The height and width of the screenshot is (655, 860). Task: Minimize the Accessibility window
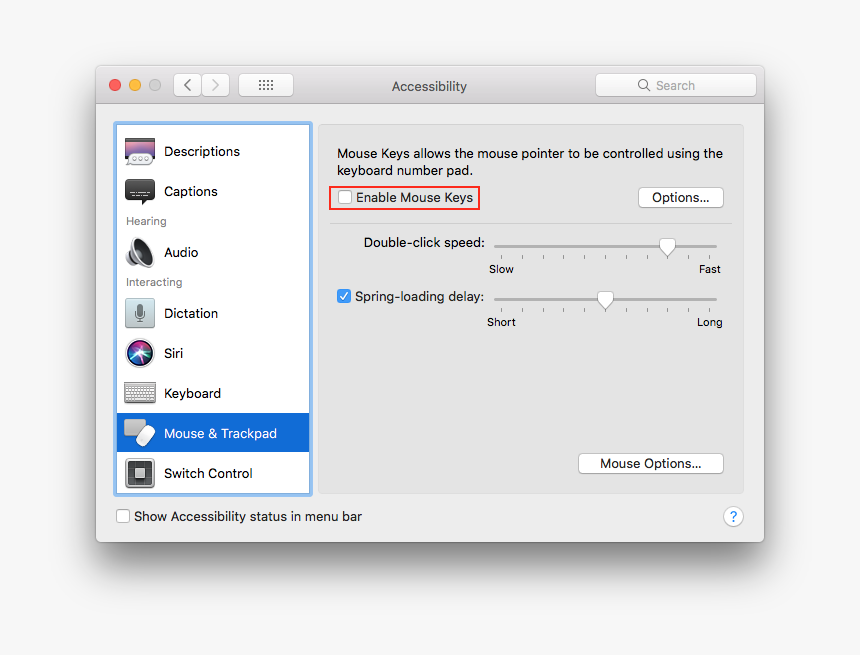click(x=135, y=85)
